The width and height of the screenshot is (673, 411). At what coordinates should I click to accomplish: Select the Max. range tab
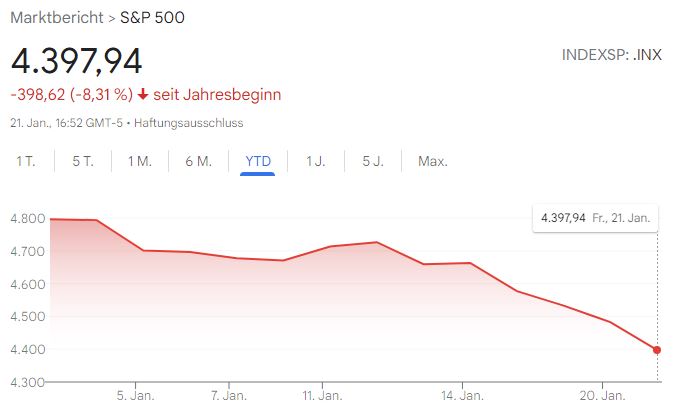tap(432, 161)
